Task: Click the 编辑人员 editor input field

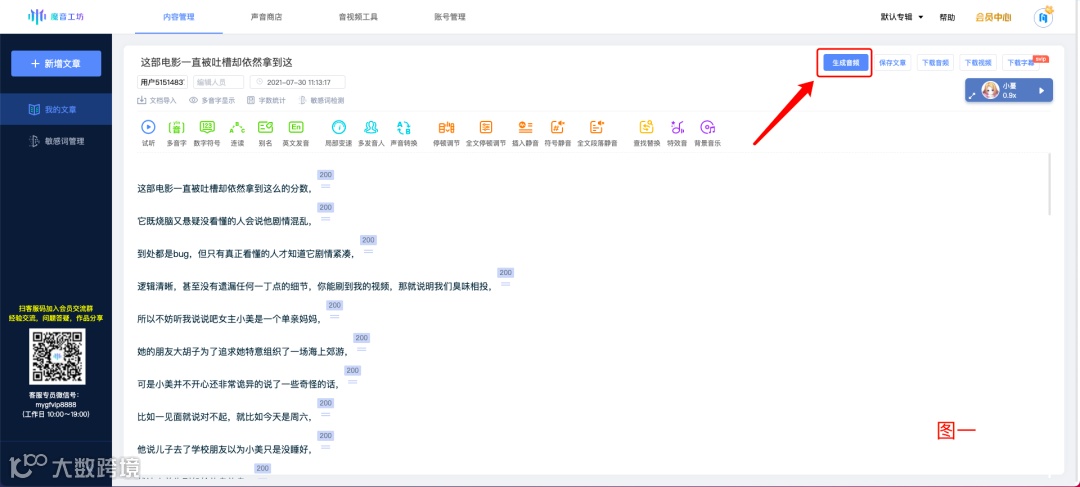Action: point(218,82)
